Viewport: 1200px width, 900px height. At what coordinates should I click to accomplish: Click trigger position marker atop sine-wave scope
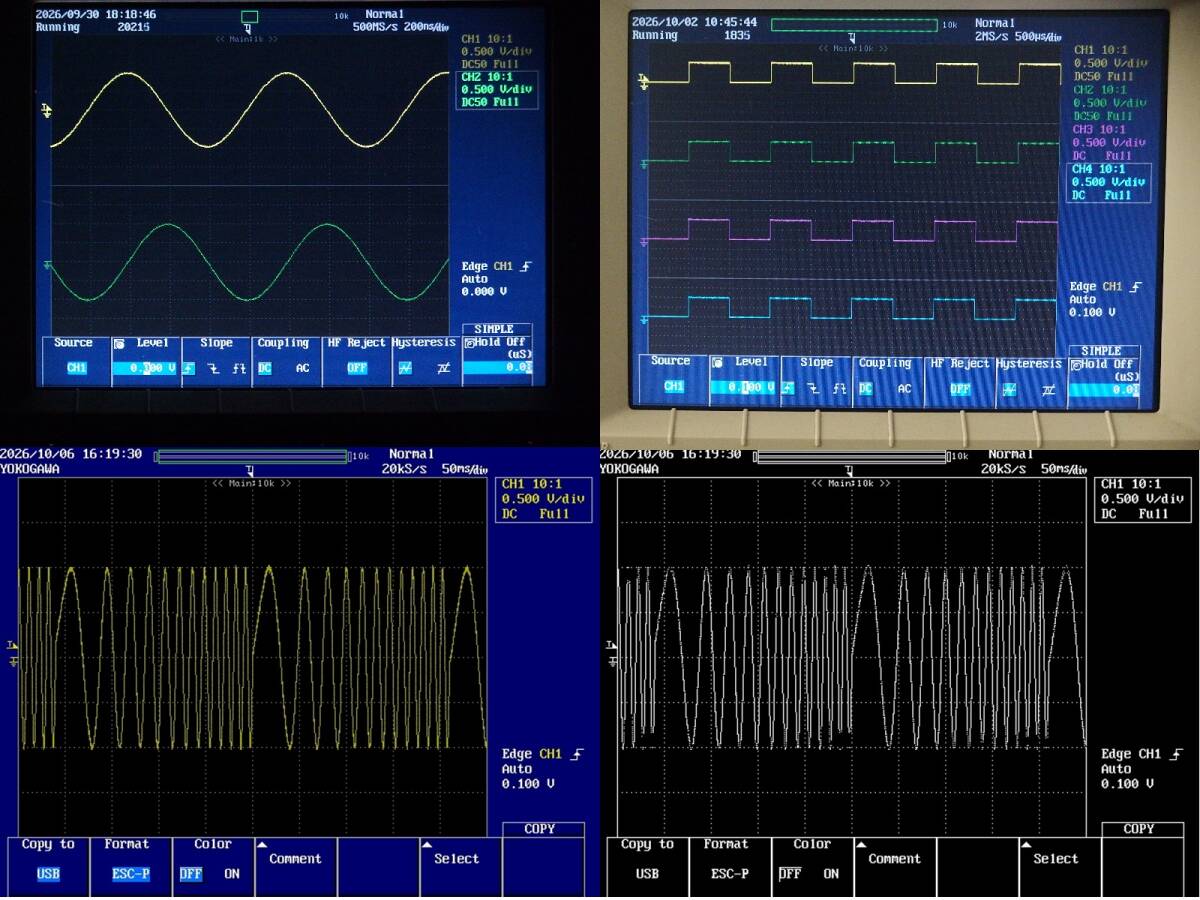coord(248,29)
